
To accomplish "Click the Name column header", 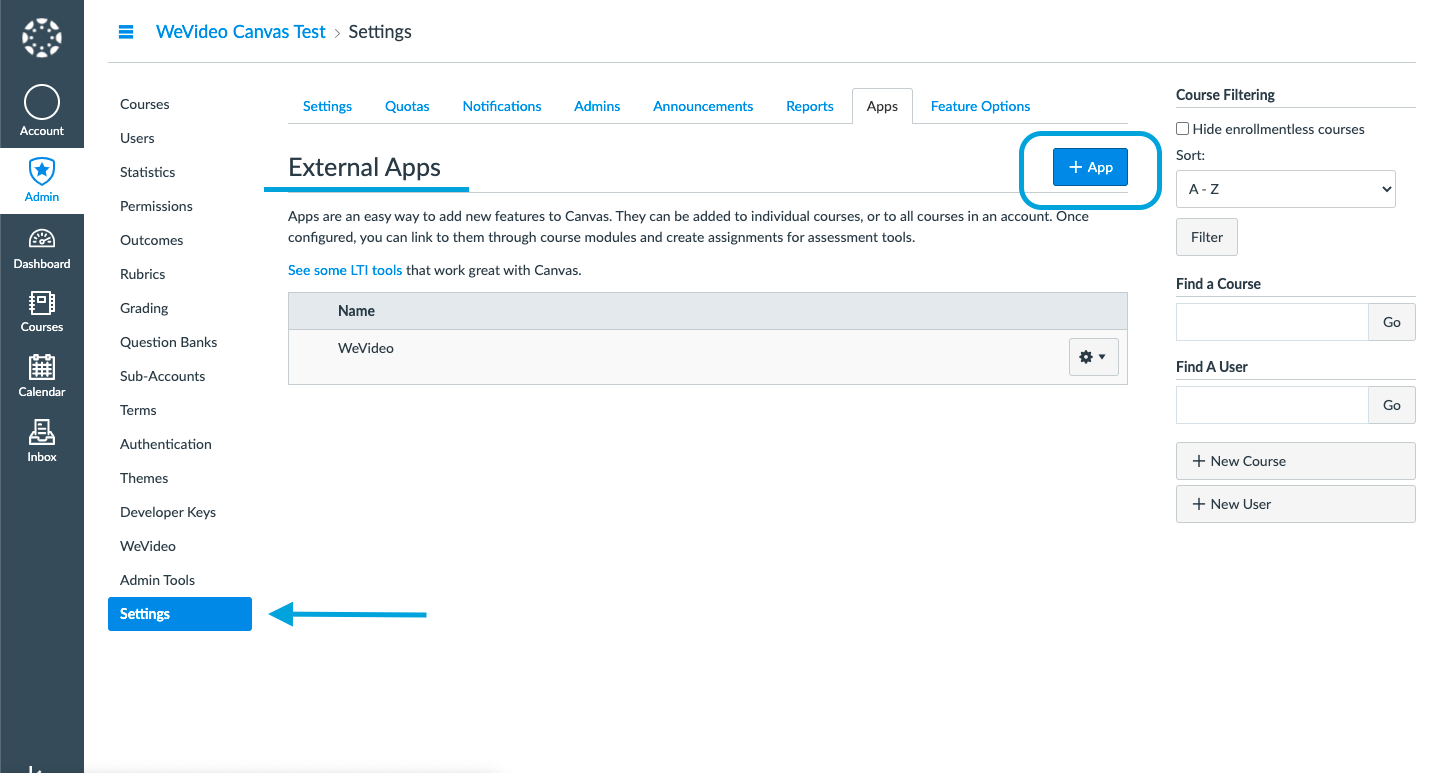I will (356, 311).
